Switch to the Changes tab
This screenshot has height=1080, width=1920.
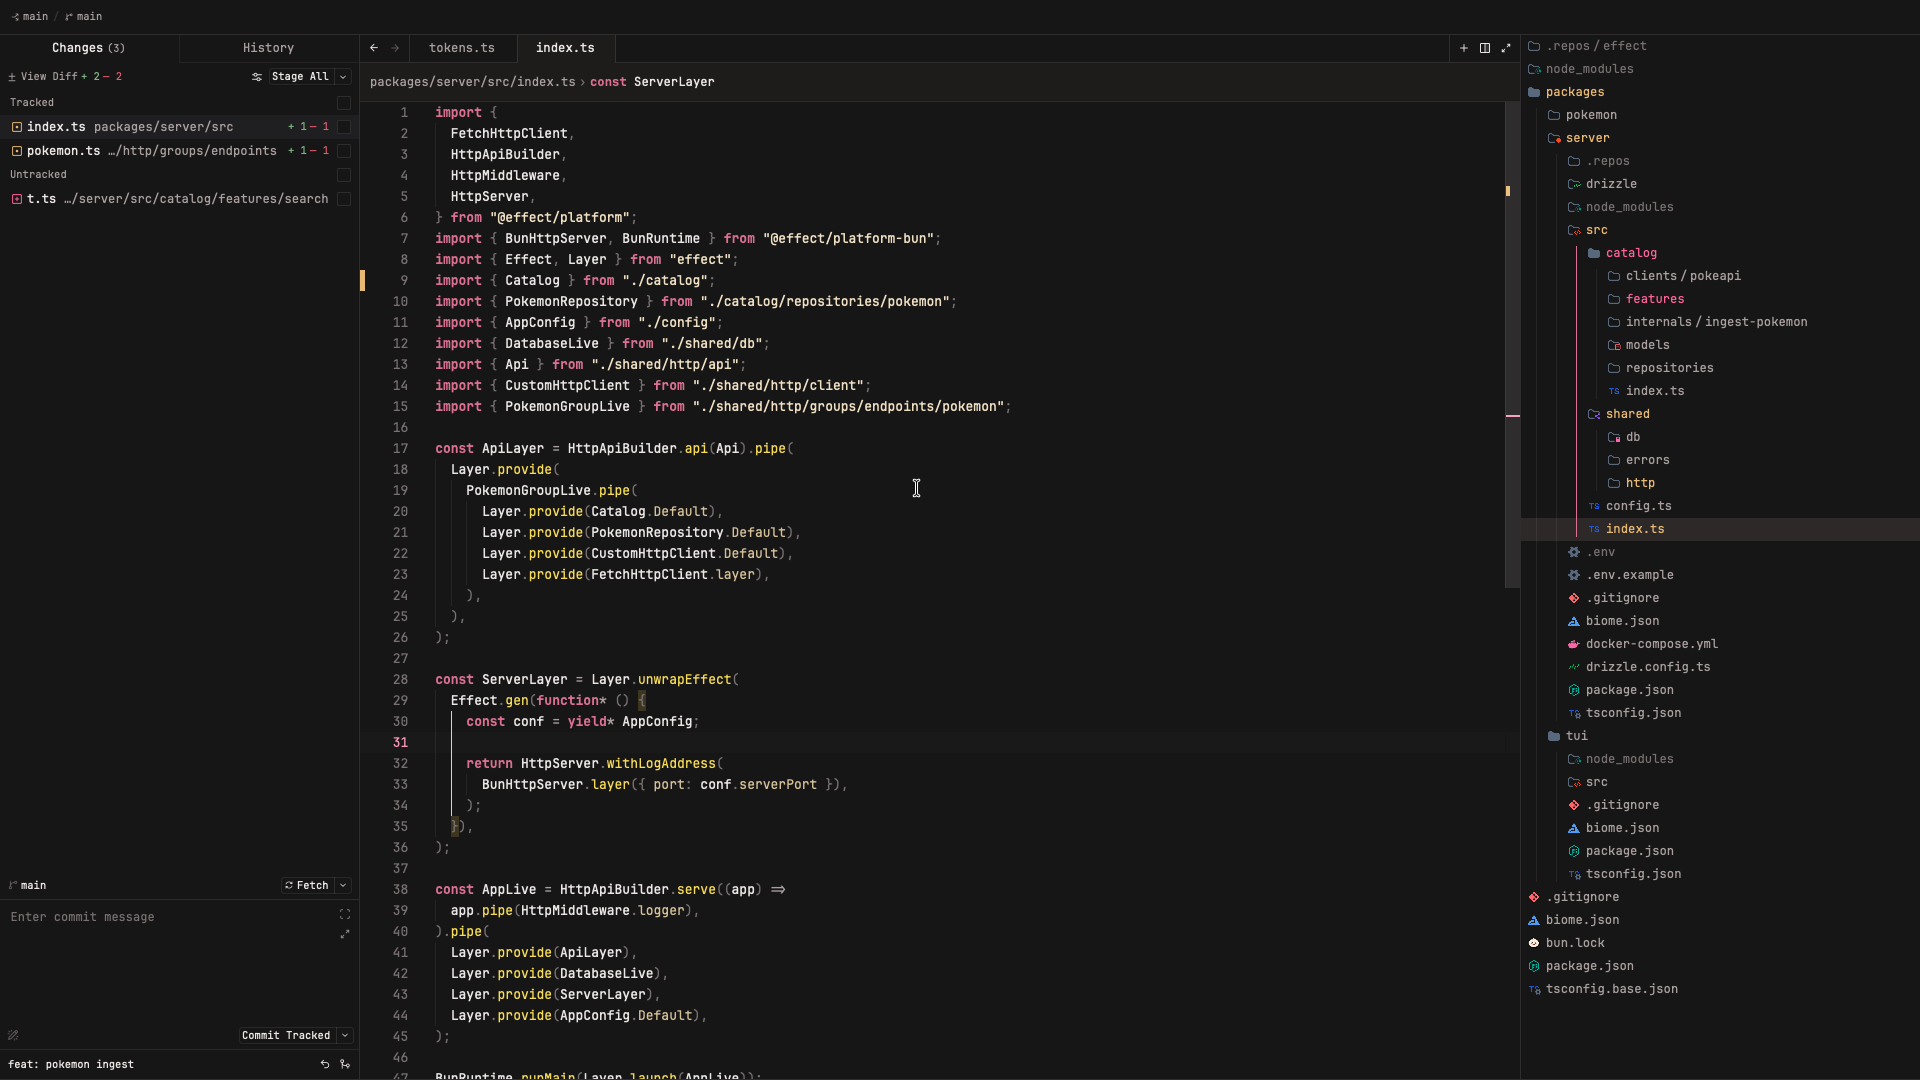[x=89, y=48]
